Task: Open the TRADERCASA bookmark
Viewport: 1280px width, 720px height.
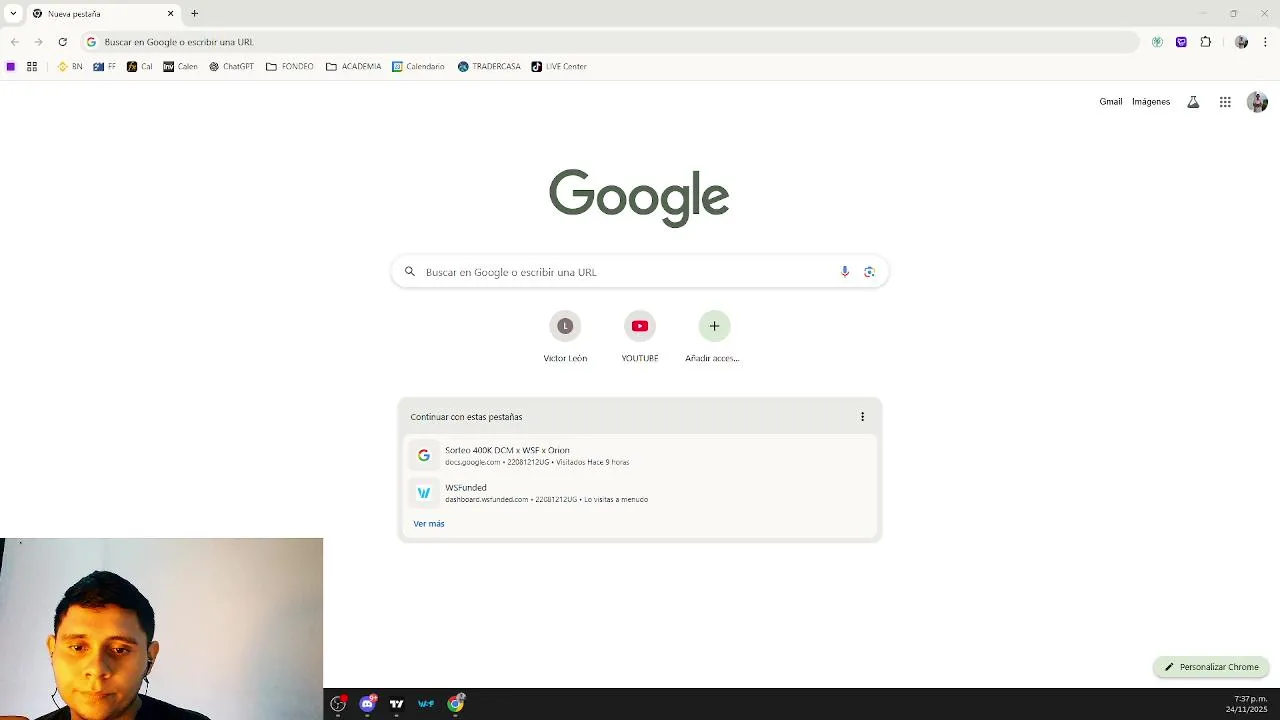Action: [489, 67]
